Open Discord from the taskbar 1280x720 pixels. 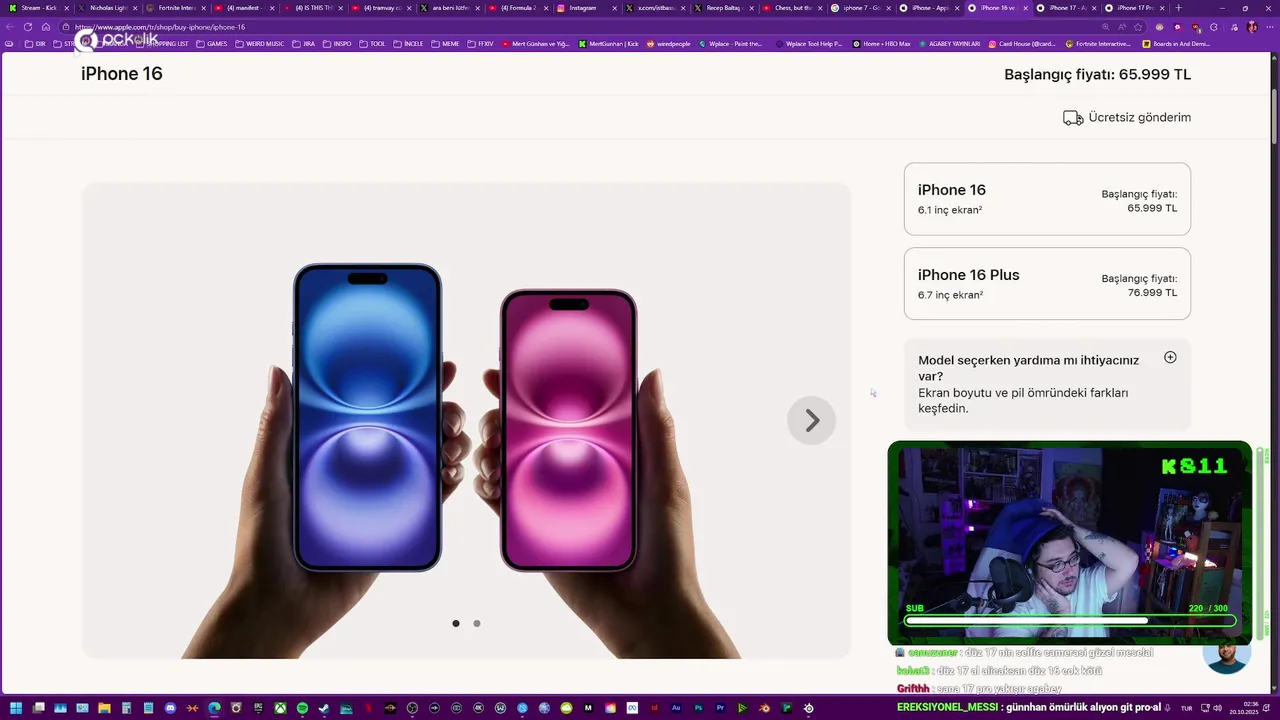170,709
